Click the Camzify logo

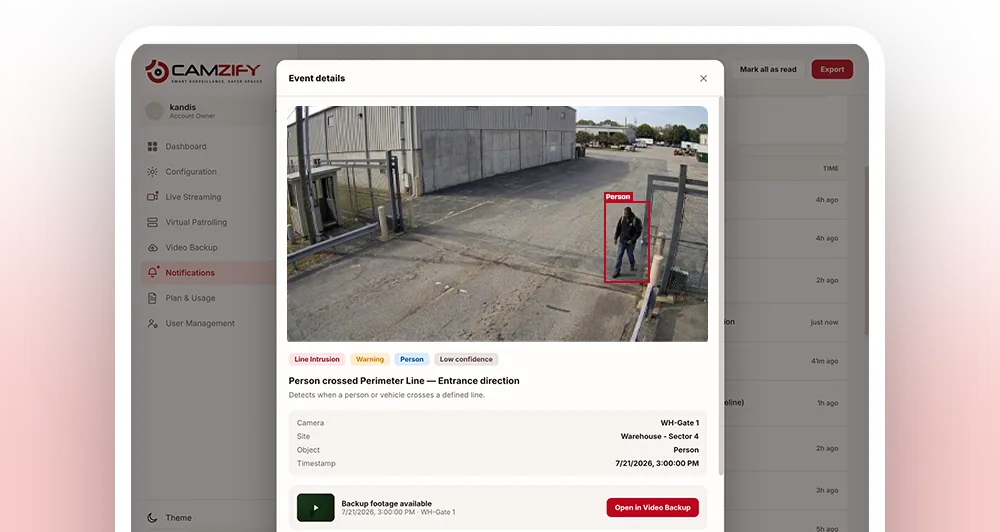203,71
